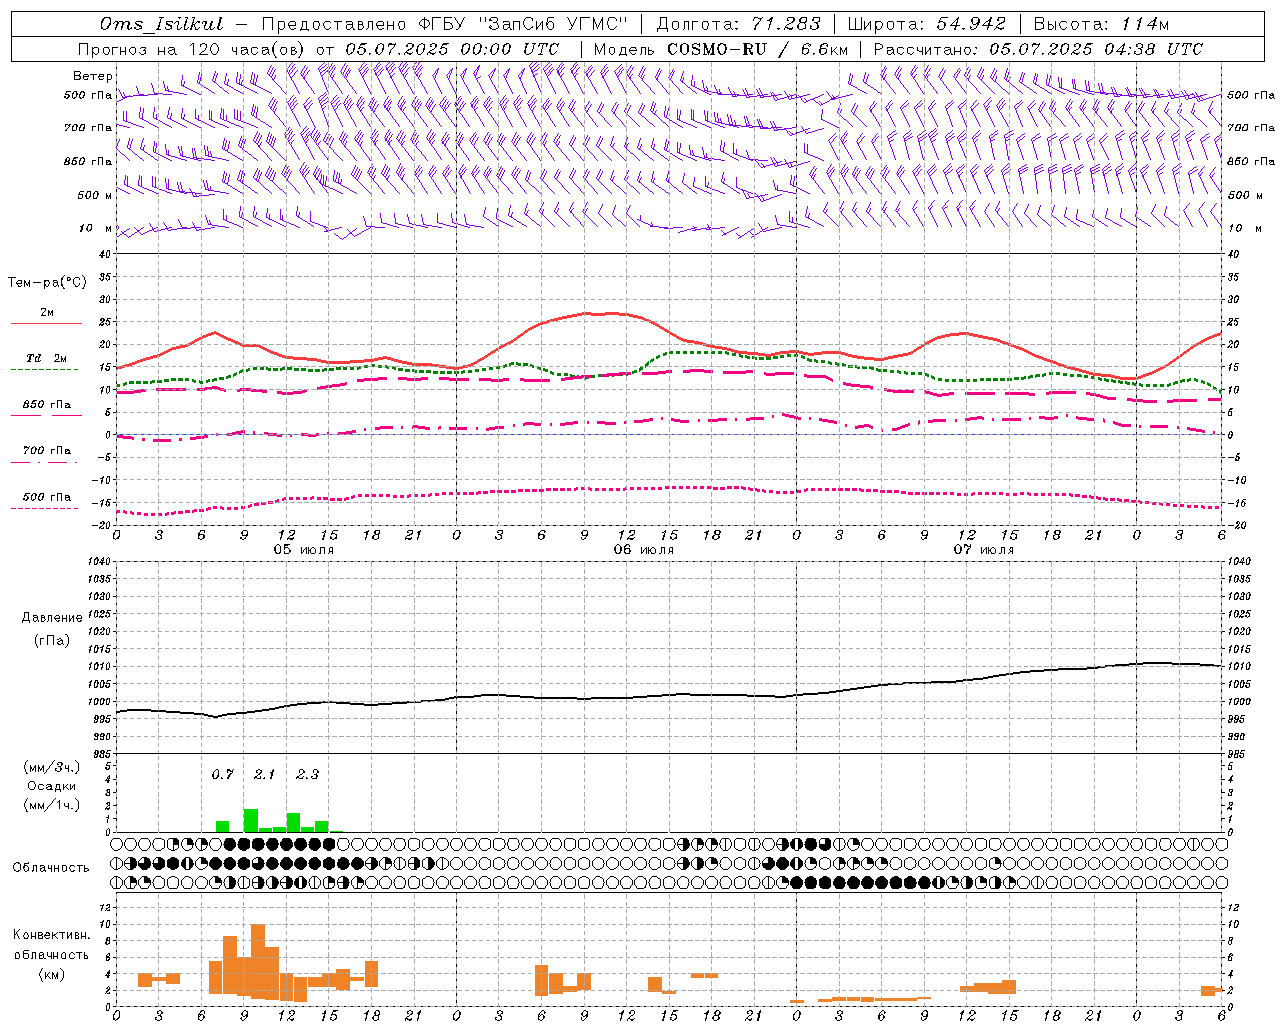This screenshot has height=1024, width=1280.
Task: Click the tallest green precipitation bar
Action: 251,820
